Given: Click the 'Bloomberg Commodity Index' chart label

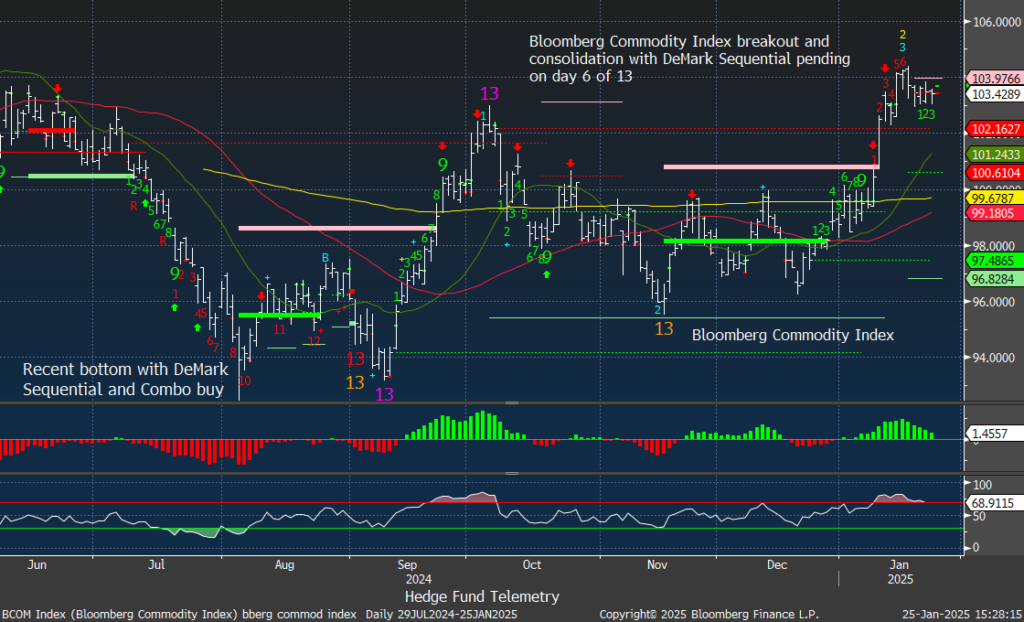Looking at the screenshot, I should (x=793, y=336).
